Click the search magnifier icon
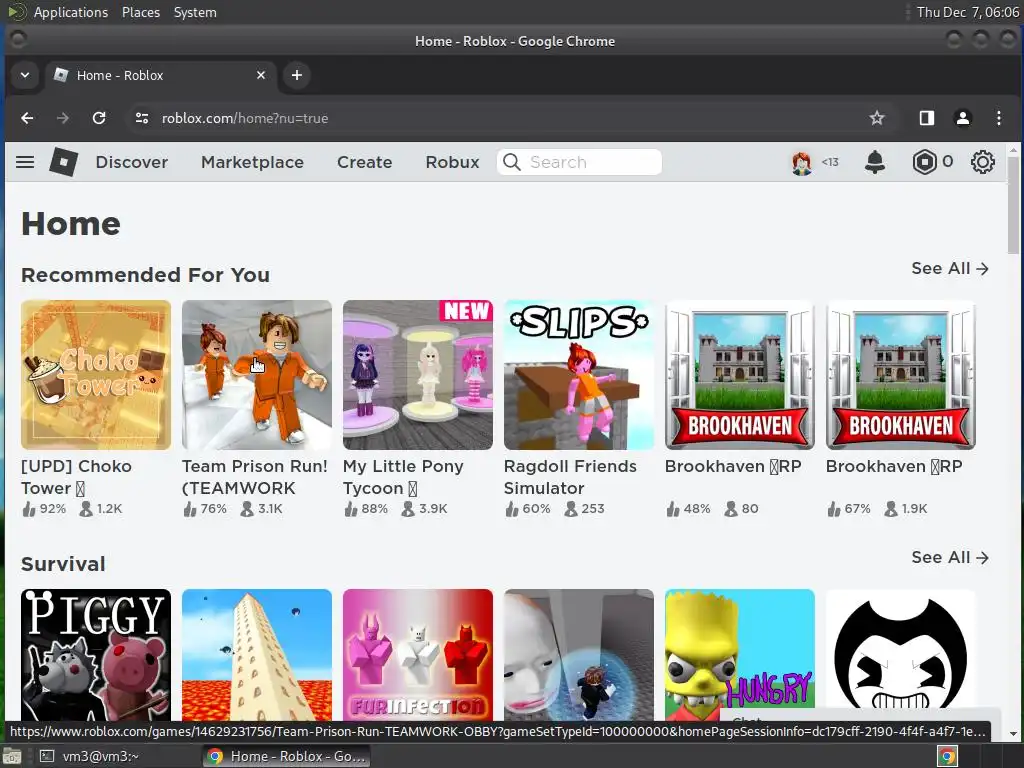 [x=512, y=162]
